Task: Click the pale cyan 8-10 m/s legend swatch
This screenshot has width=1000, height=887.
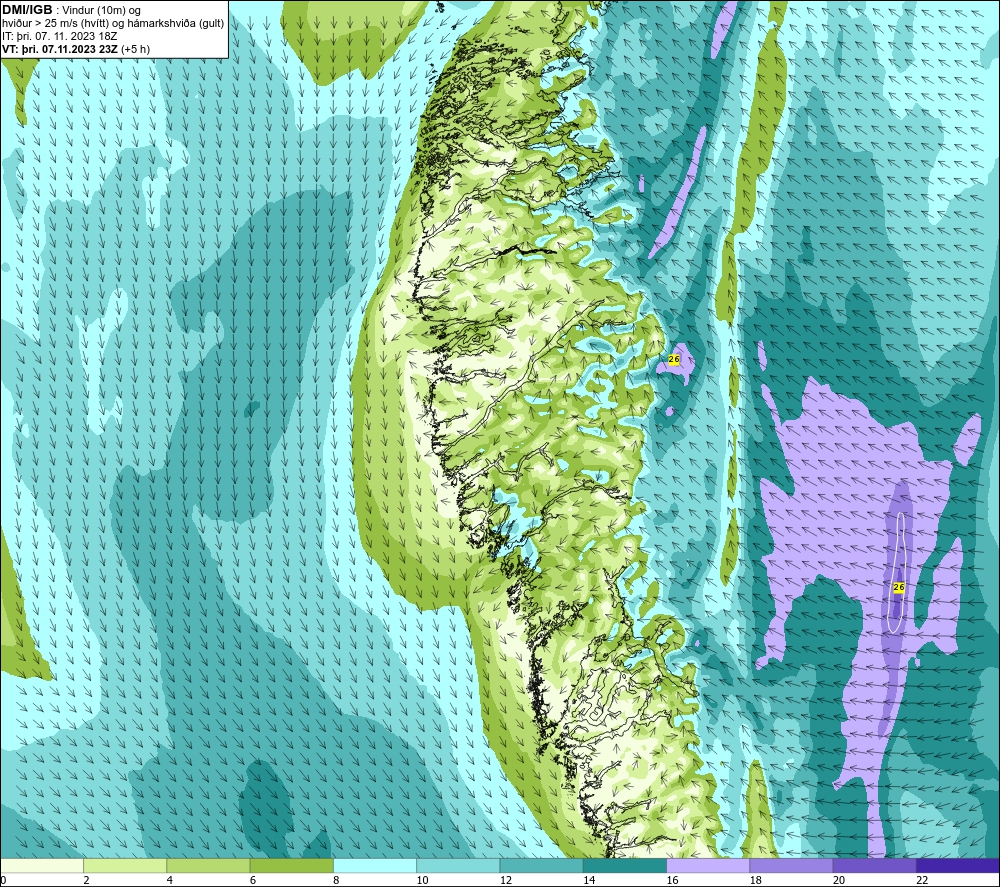Action: coord(375,865)
